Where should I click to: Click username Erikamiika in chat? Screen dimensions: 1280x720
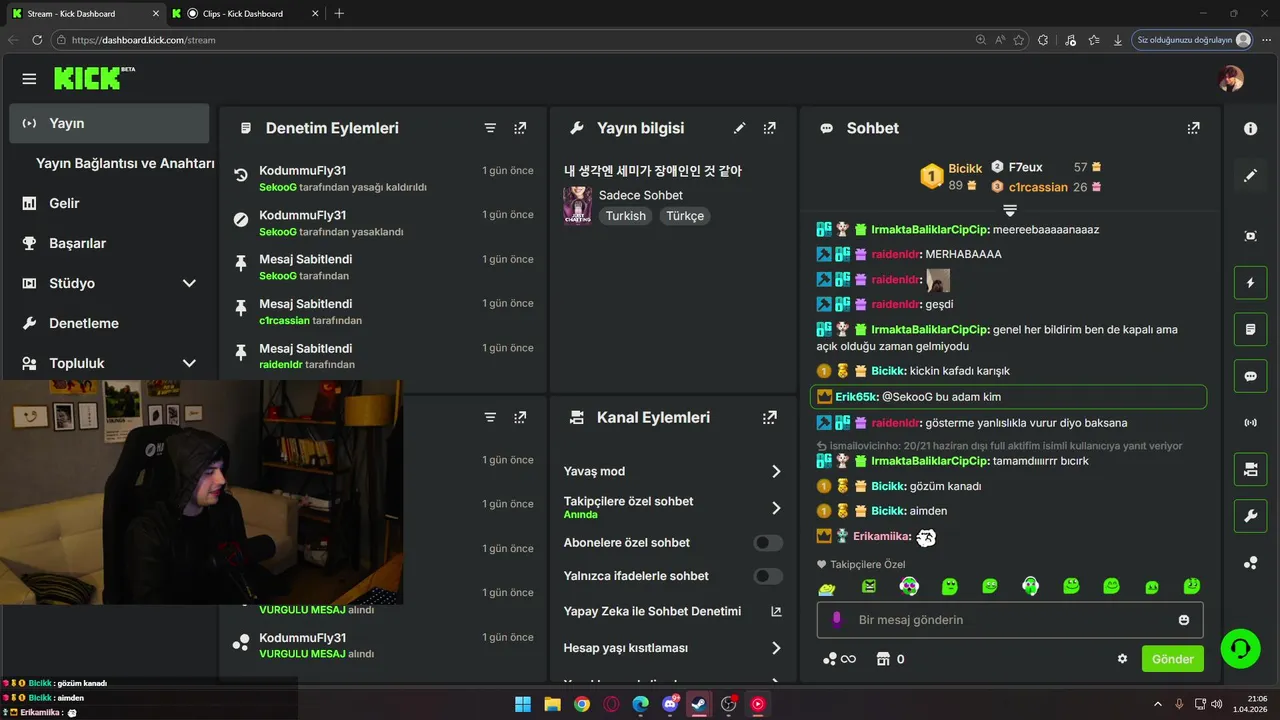[882, 537]
